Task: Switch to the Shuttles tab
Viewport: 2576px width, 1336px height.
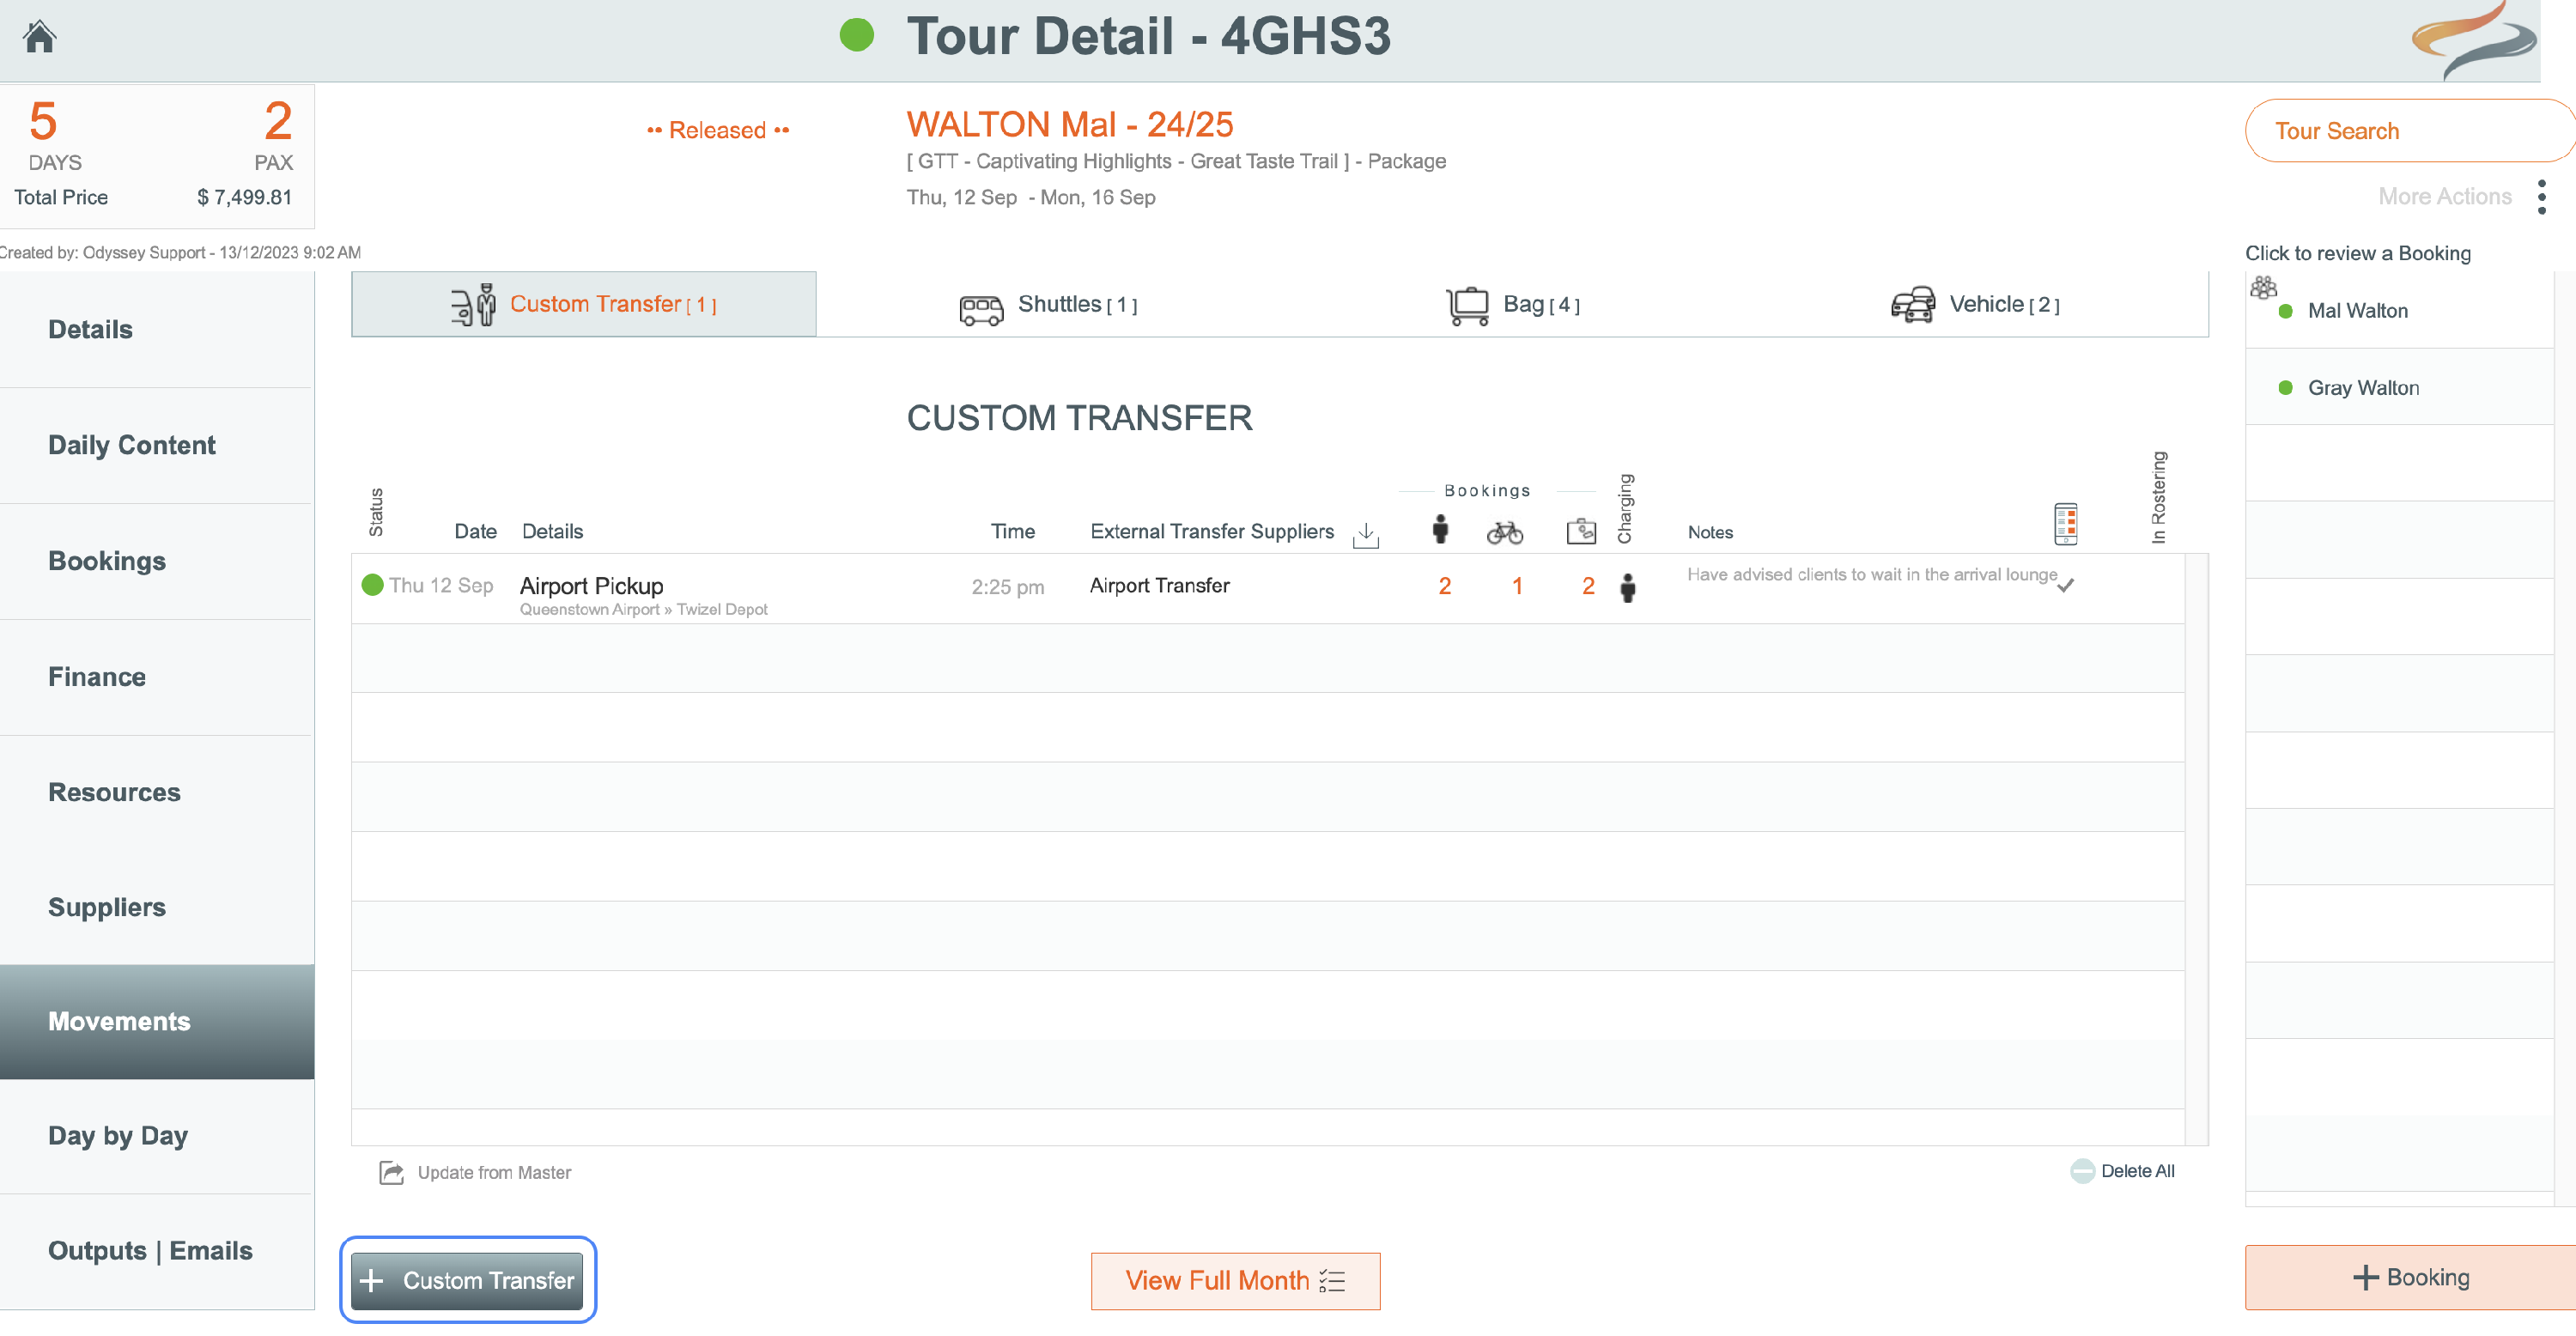Action: click(x=1048, y=305)
